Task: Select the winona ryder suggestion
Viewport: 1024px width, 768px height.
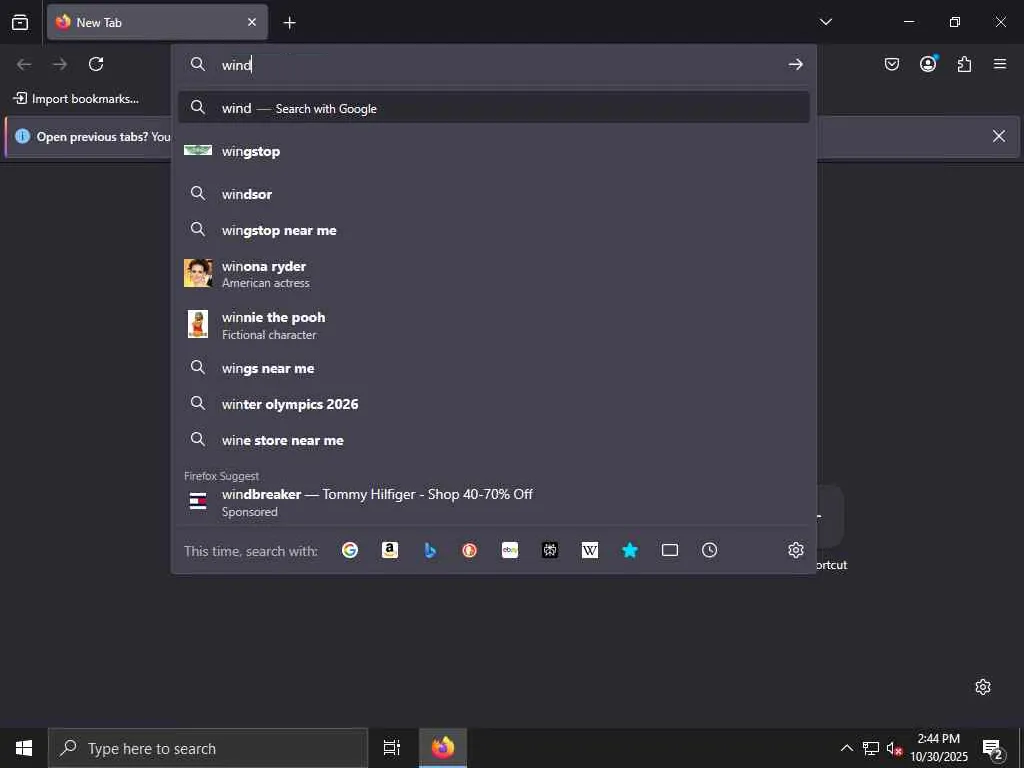Action: [x=494, y=274]
